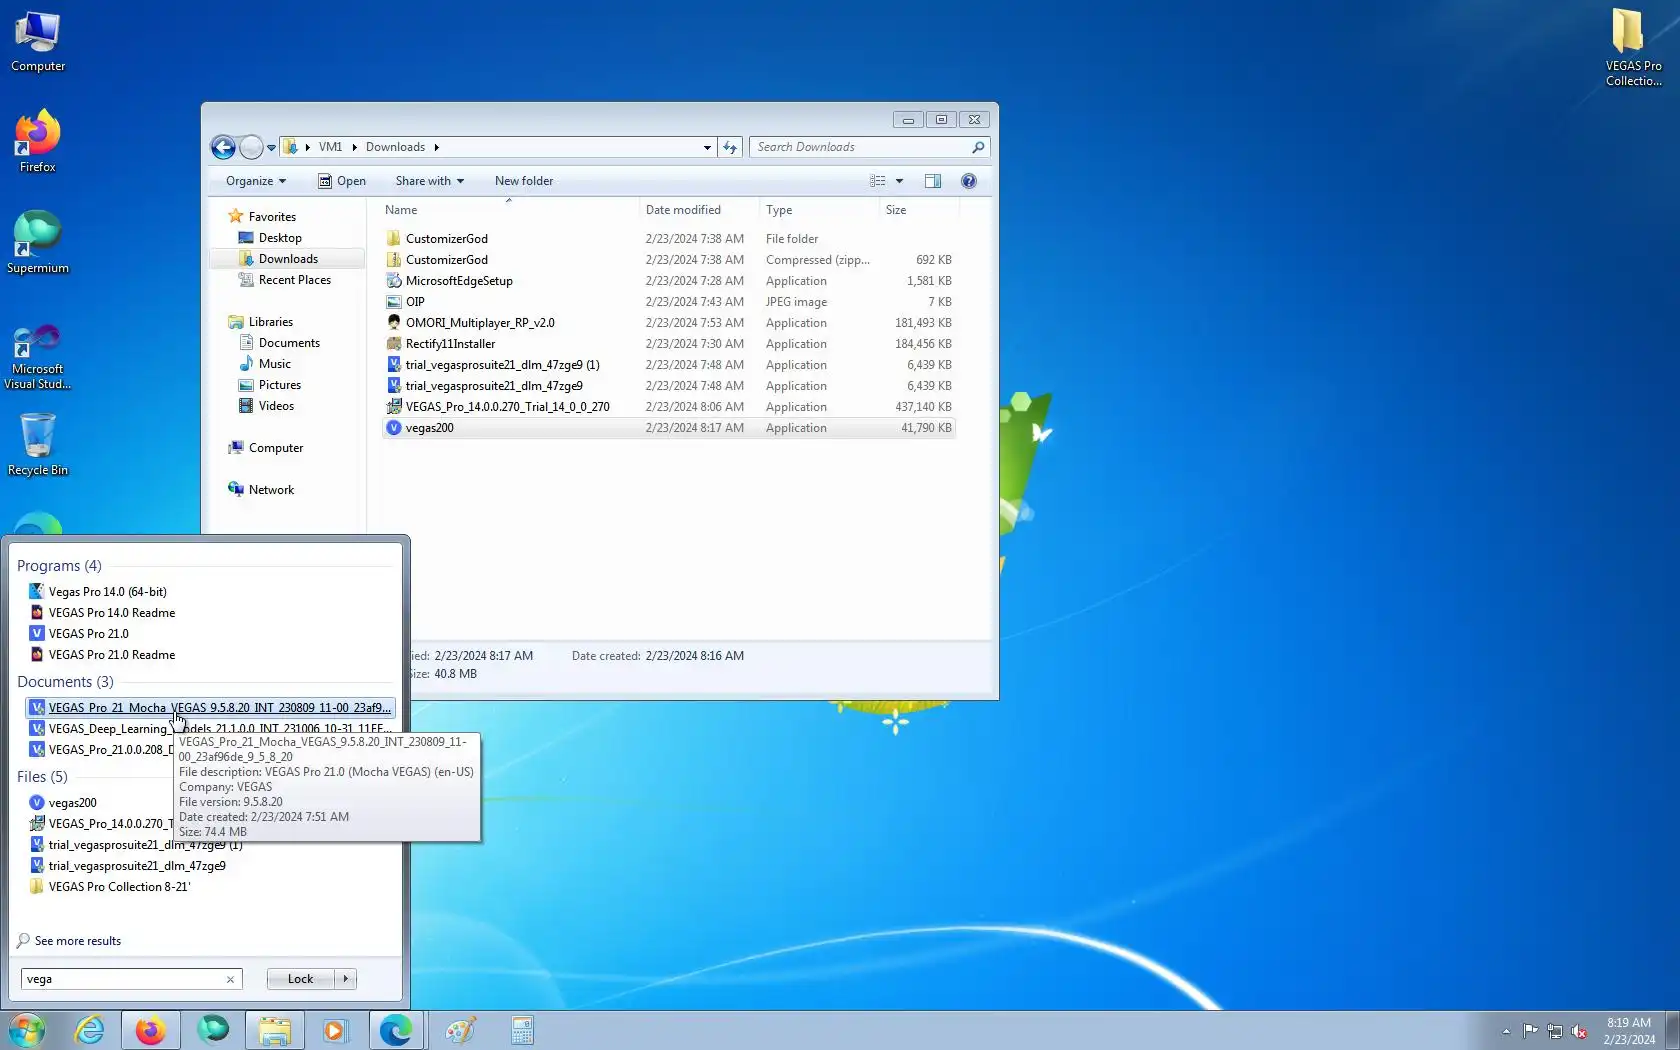Image resolution: width=1680 pixels, height=1050 pixels.
Task: Click the Back navigation button in Explorer
Action: pos(223,148)
